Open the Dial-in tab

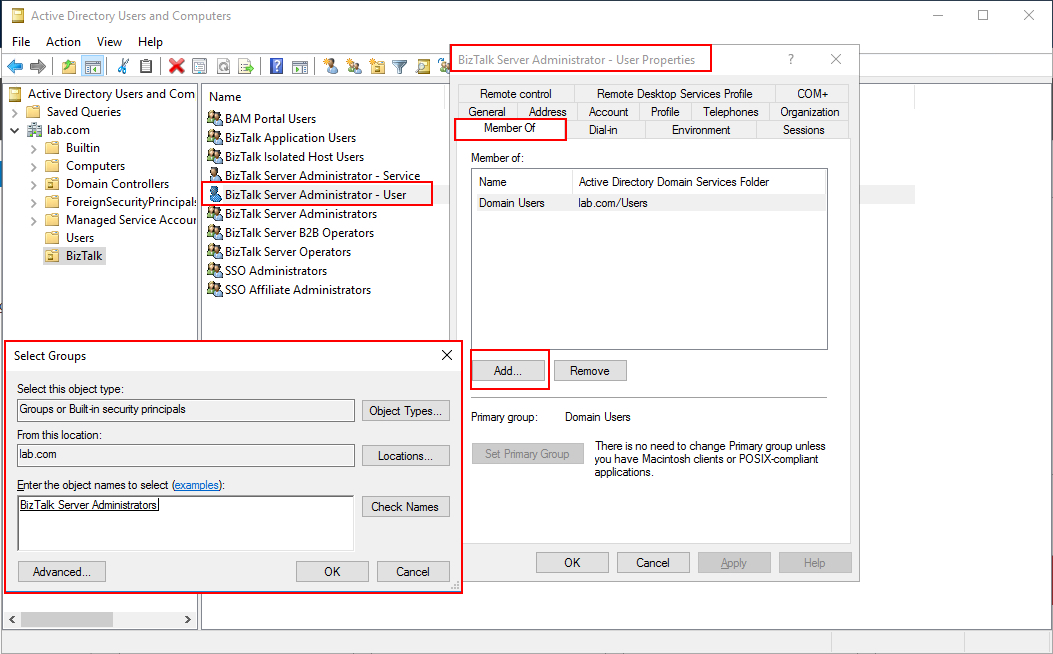click(603, 130)
